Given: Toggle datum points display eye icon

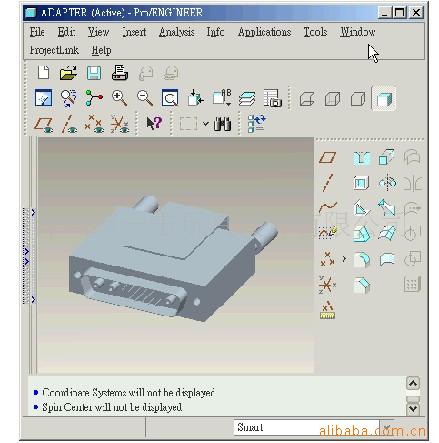Looking at the screenshot, I should [94, 124].
